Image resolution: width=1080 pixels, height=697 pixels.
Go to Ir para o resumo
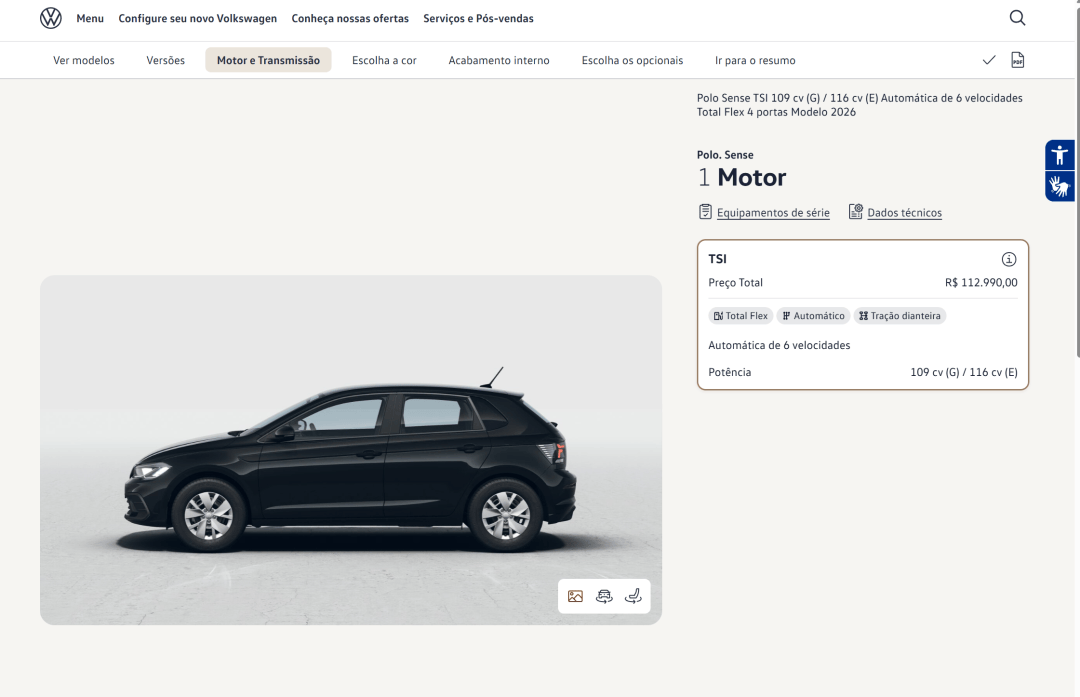(755, 60)
